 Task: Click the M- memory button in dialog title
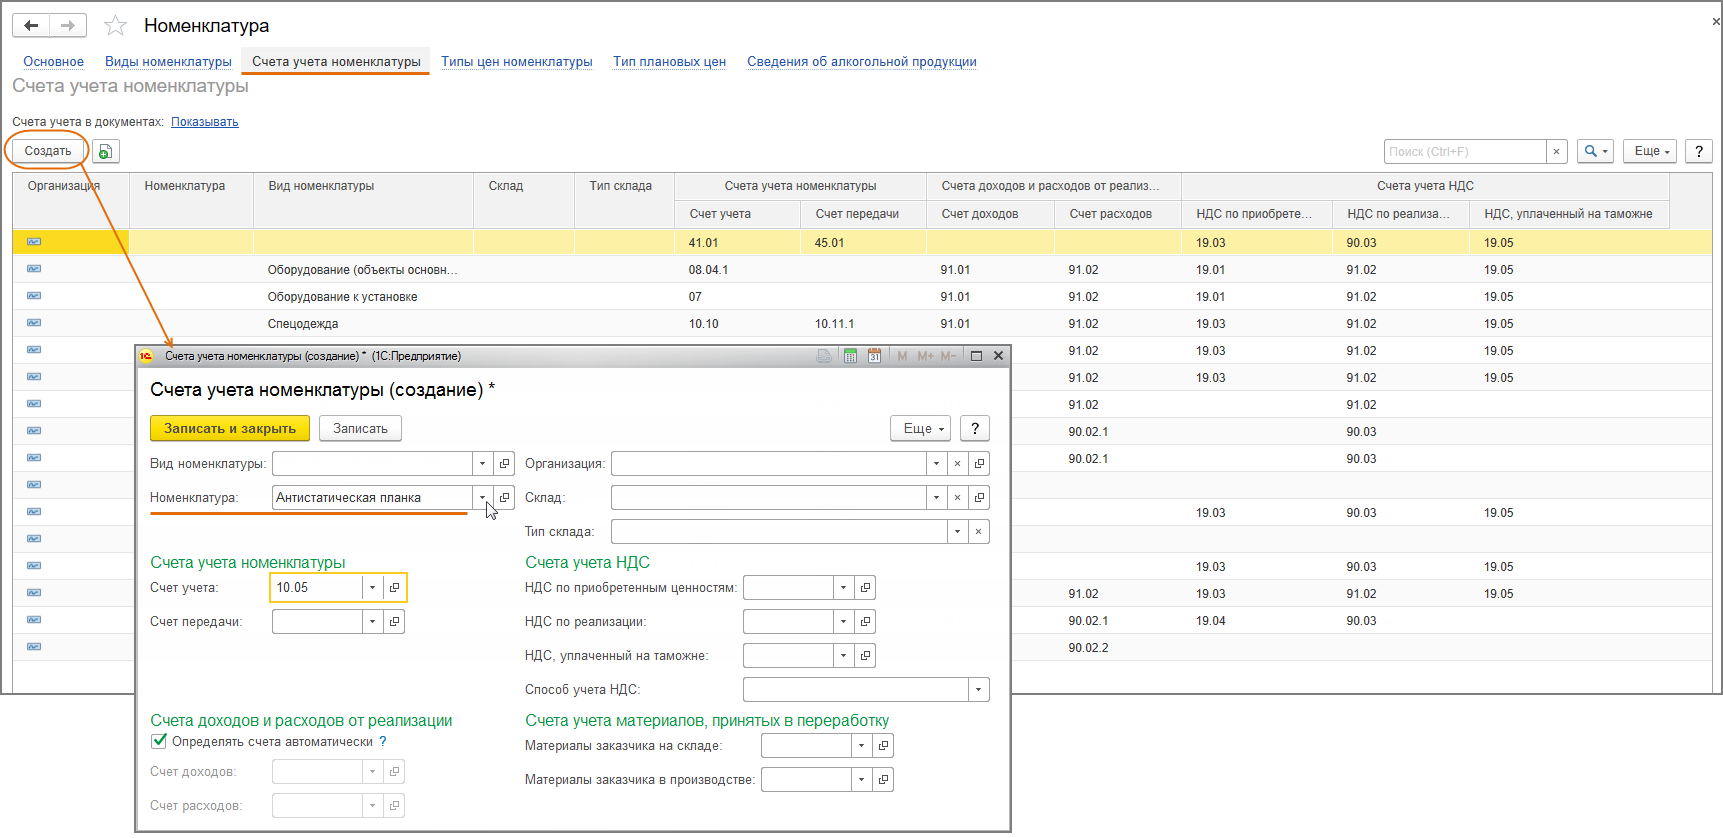point(948,356)
